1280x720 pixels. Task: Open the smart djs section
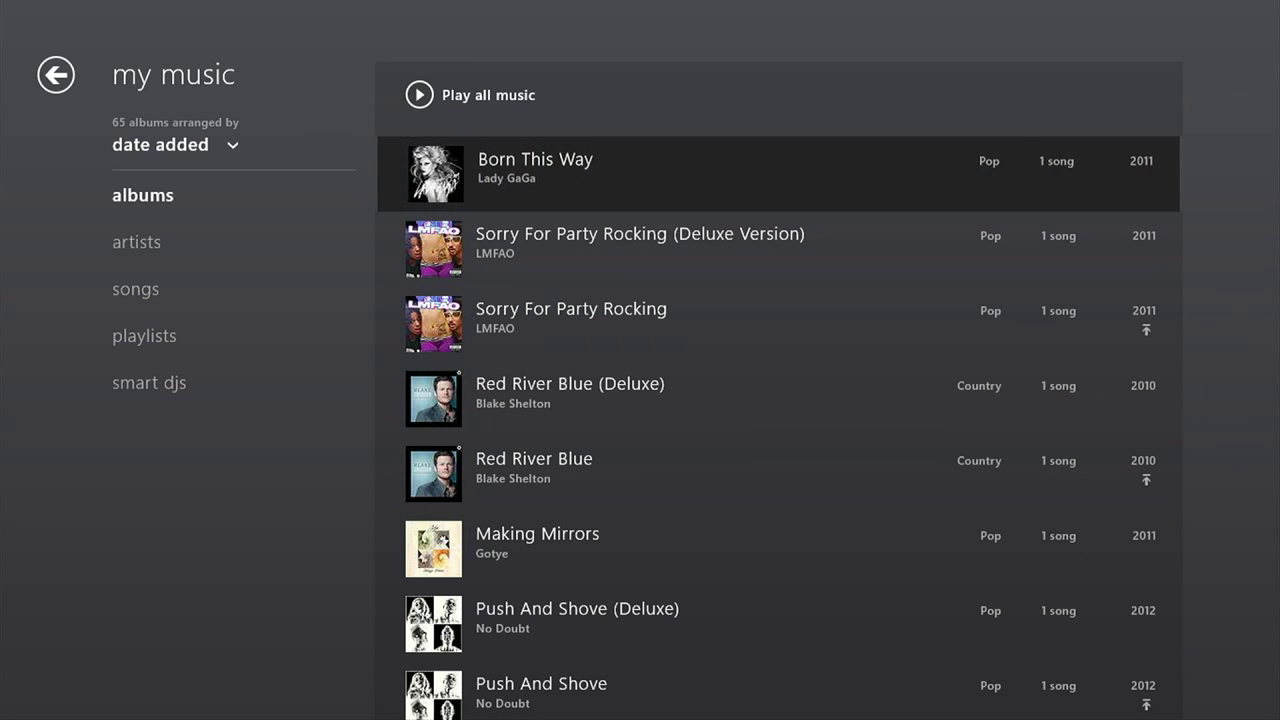pyautogui.click(x=149, y=383)
